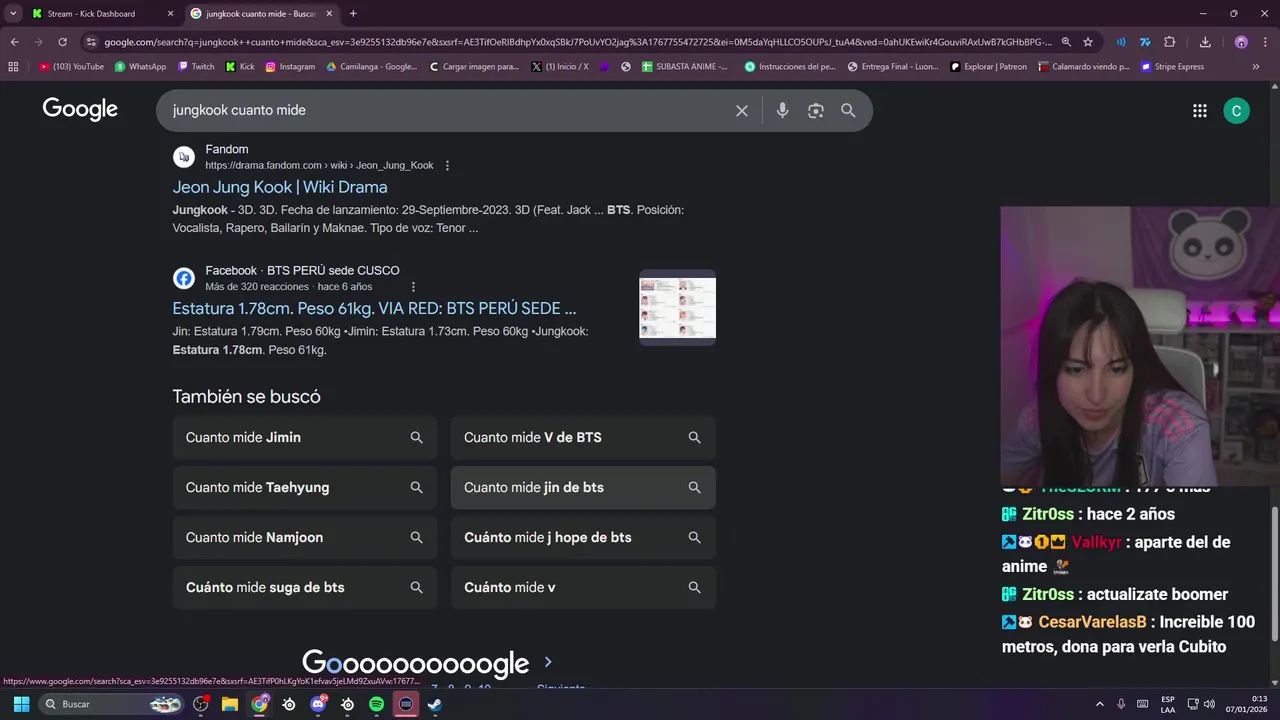
Task: Click the Windows taskbar Buscar search box
Action: pyautogui.click(x=113, y=704)
